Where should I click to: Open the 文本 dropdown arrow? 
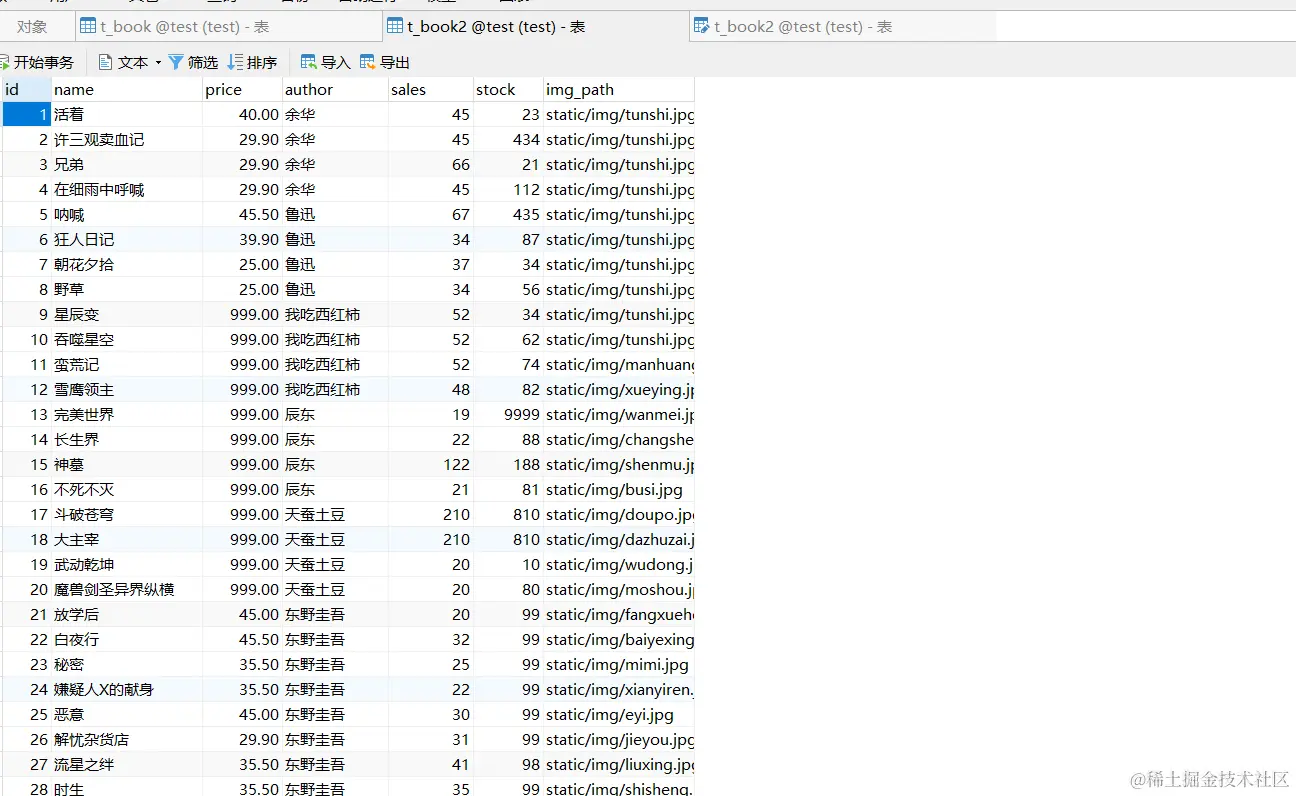coord(158,63)
